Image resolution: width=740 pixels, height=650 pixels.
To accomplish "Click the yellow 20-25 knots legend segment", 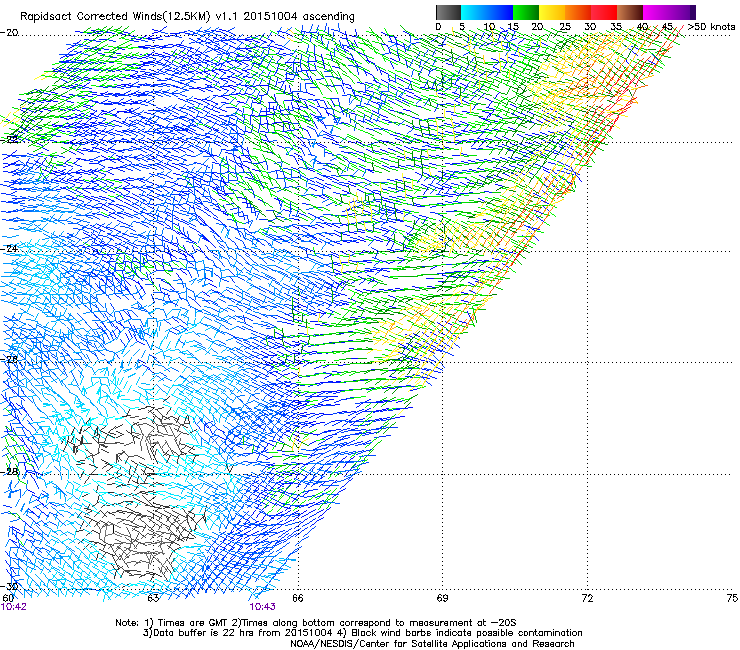I will point(552,12).
